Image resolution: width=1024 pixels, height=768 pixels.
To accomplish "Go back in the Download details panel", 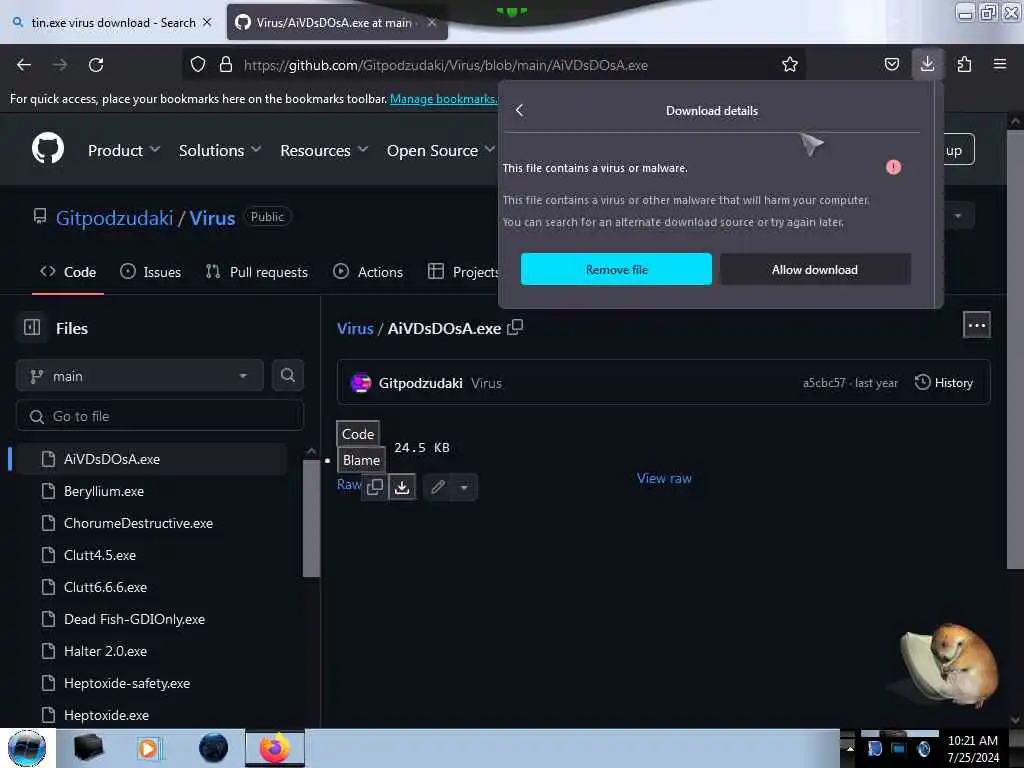I will pyautogui.click(x=520, y=110).
